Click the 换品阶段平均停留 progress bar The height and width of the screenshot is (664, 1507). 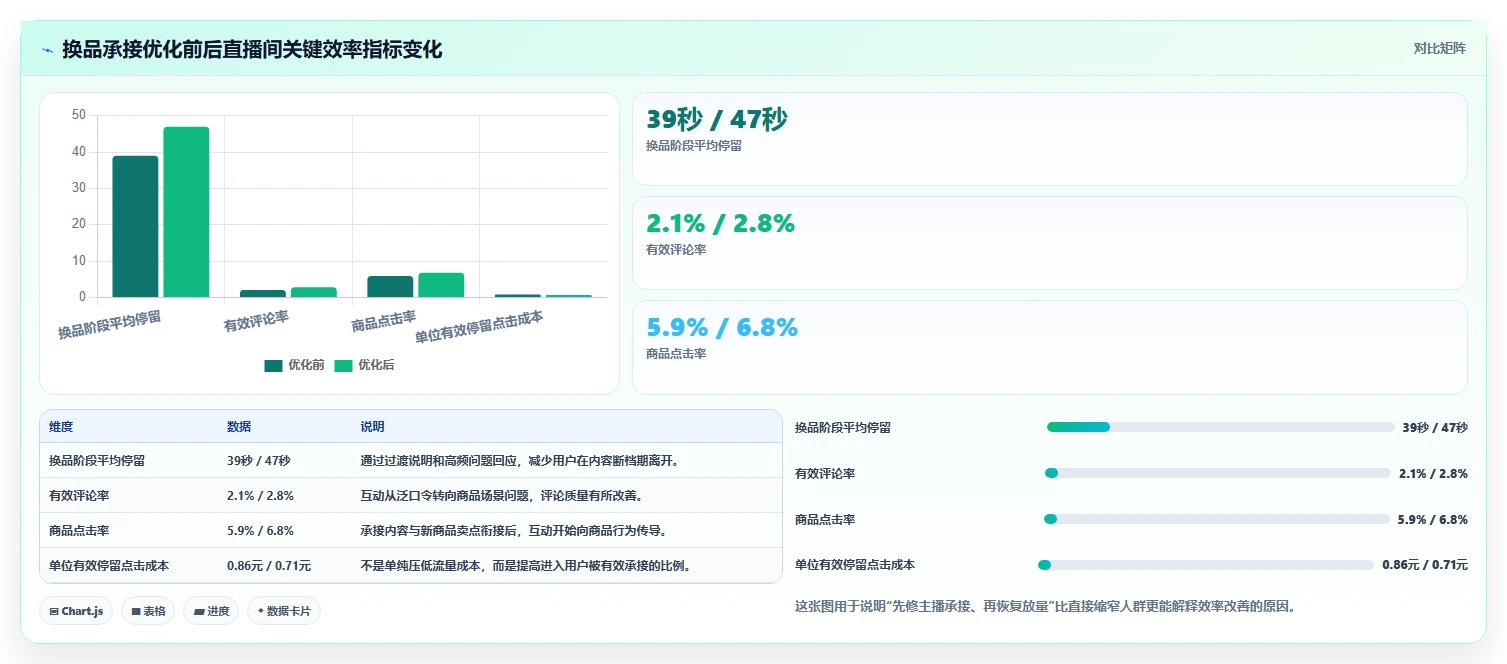click(x=1220, y=427)
